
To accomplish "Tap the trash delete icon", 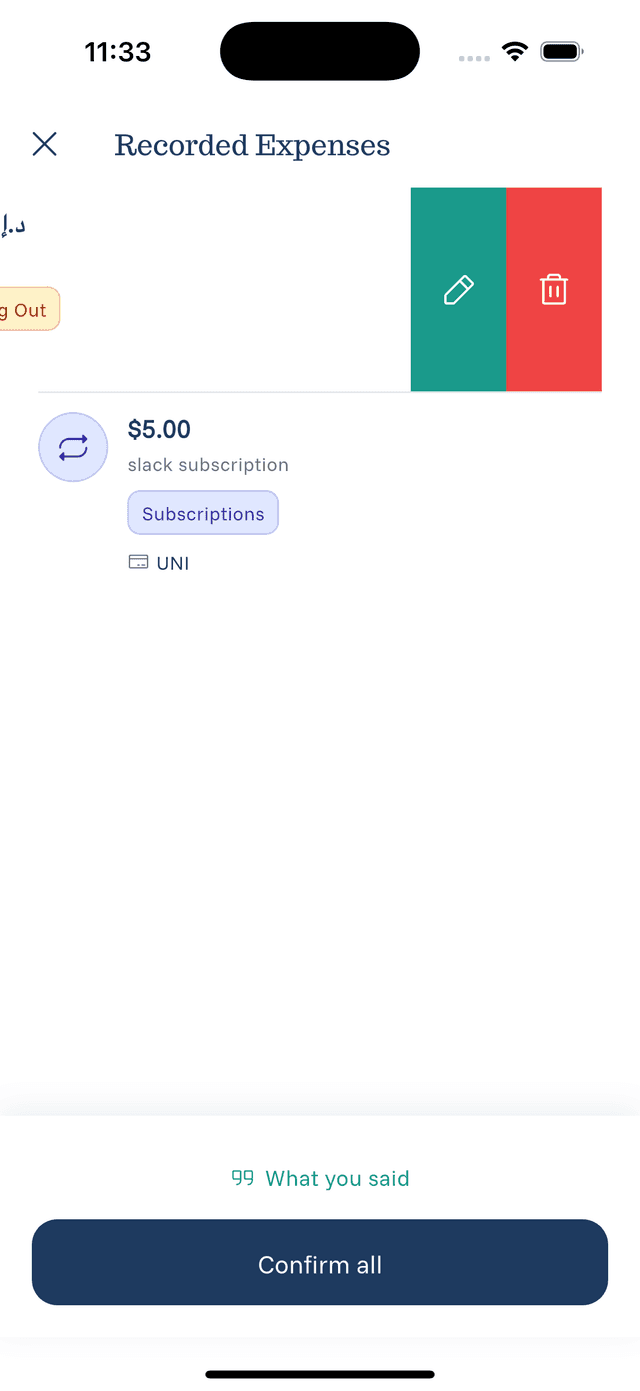I will pos(553,289).
